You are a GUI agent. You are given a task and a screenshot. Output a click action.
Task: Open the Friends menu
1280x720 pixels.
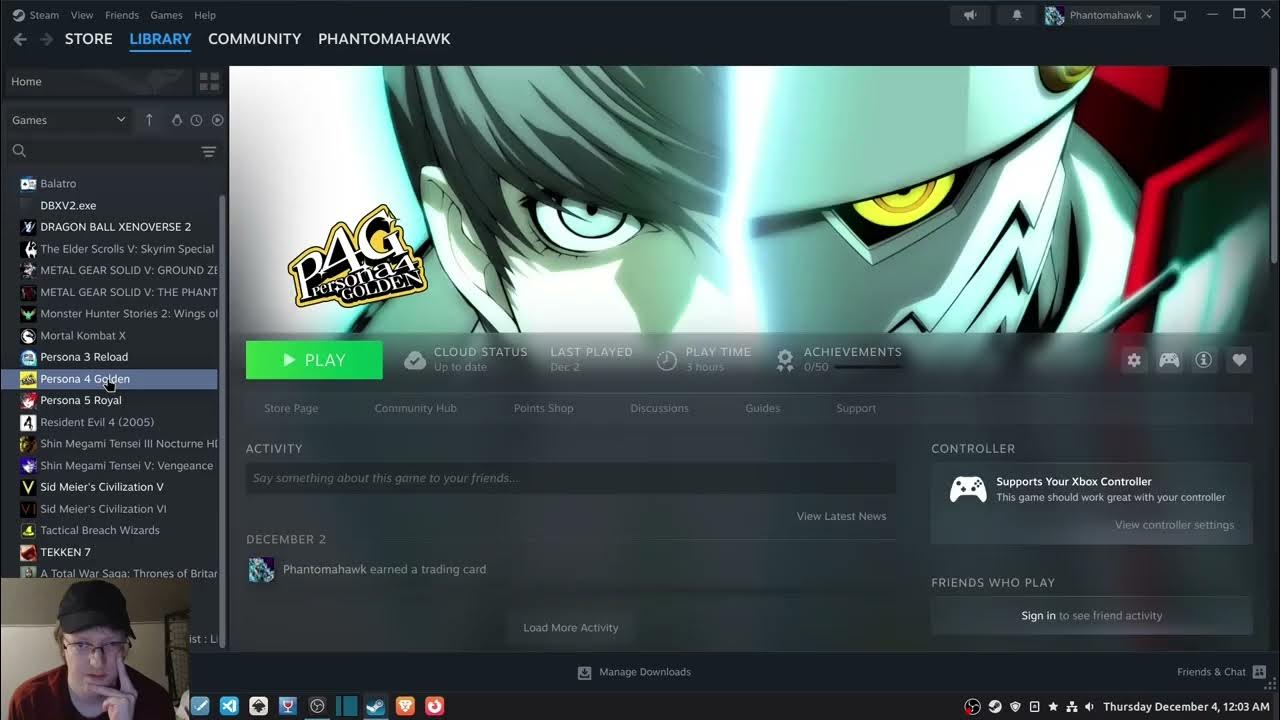pos(122,15)
